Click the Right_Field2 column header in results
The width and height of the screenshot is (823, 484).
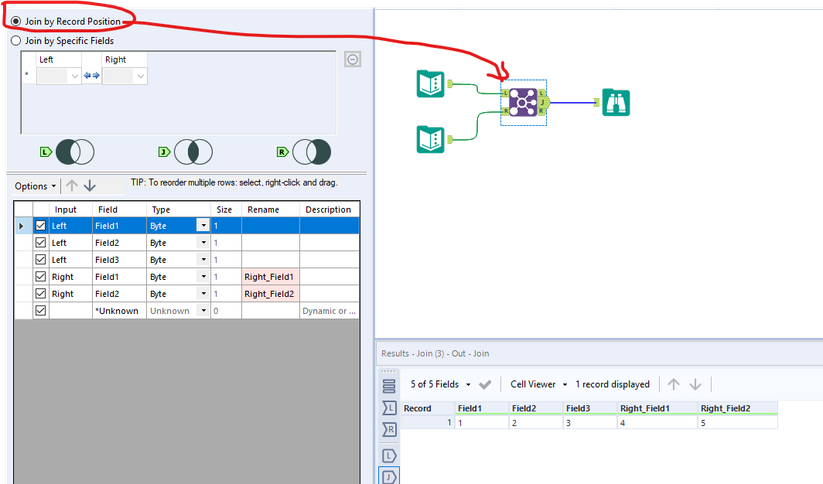(737, 408)
